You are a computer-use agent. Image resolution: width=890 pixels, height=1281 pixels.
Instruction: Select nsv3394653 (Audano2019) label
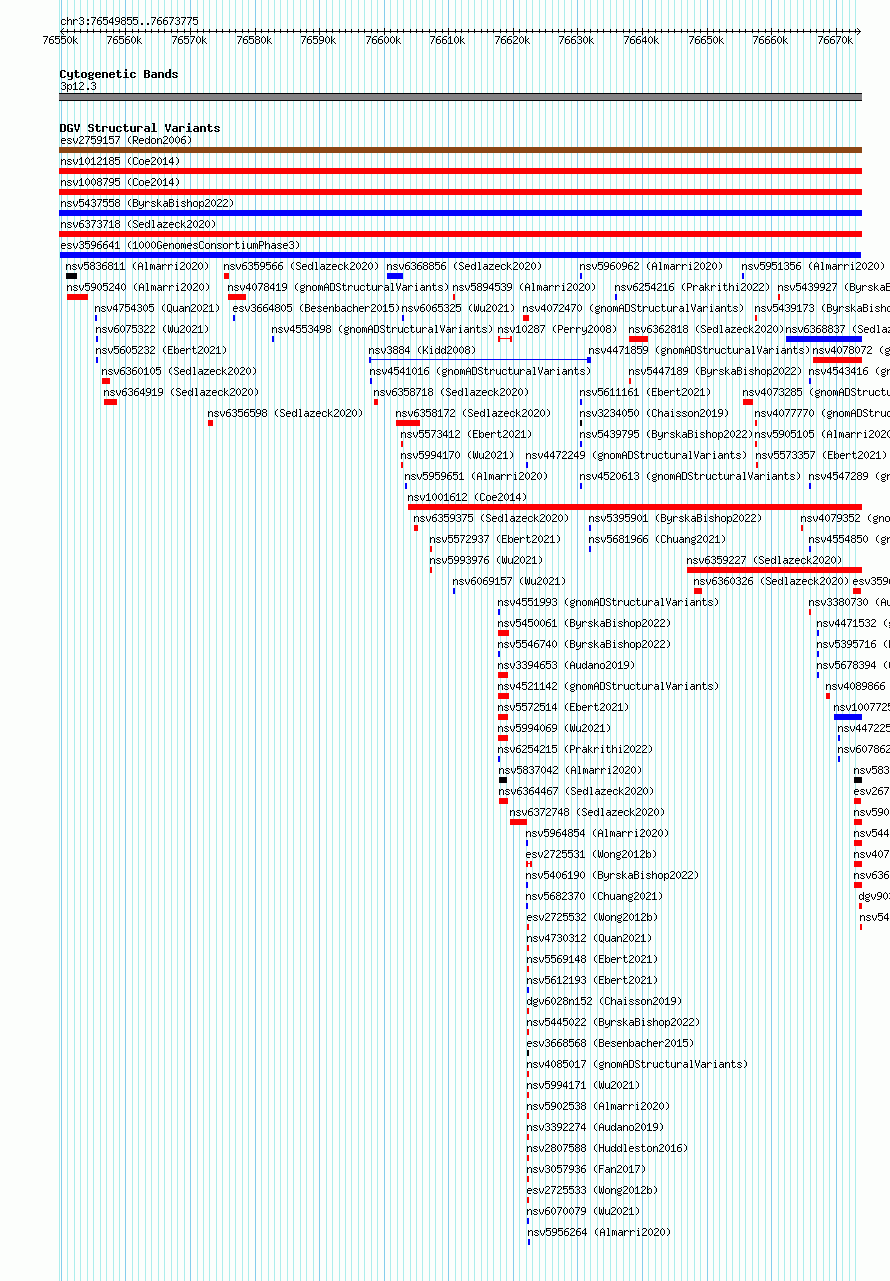(x=566, y=665)
